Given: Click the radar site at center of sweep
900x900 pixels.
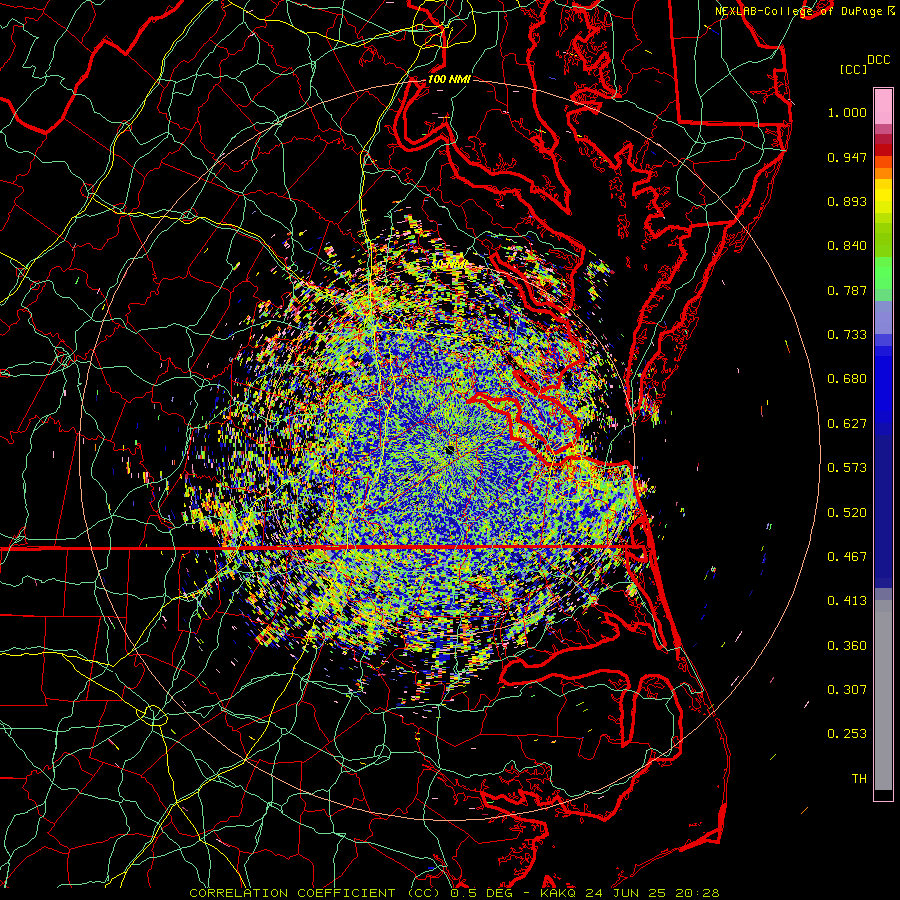Looking at the screenshot, I should pyautogui.click(x=449, y=451).
